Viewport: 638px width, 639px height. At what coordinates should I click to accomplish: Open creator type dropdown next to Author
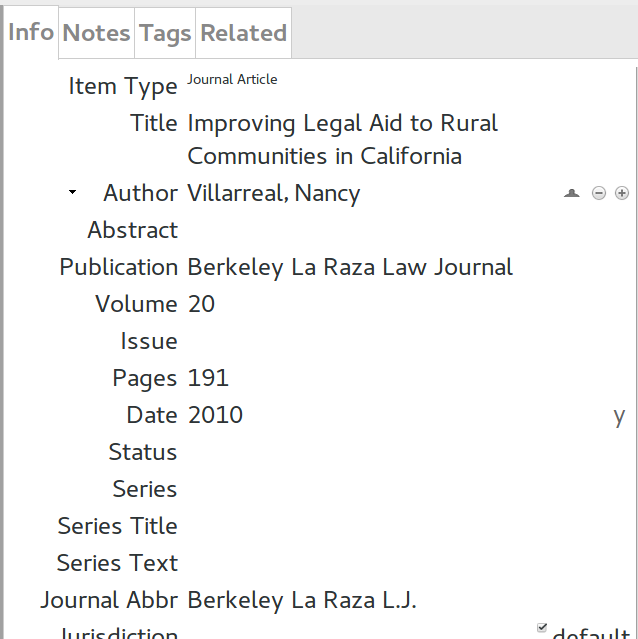(x=73, y=192)
